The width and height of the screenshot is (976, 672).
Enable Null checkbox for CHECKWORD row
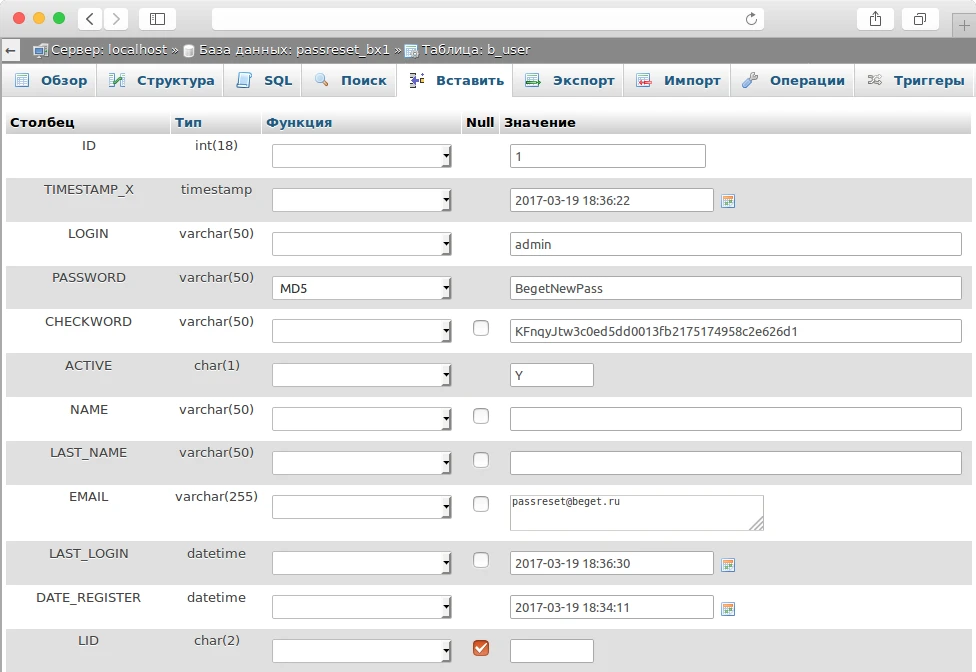(481, 328)
